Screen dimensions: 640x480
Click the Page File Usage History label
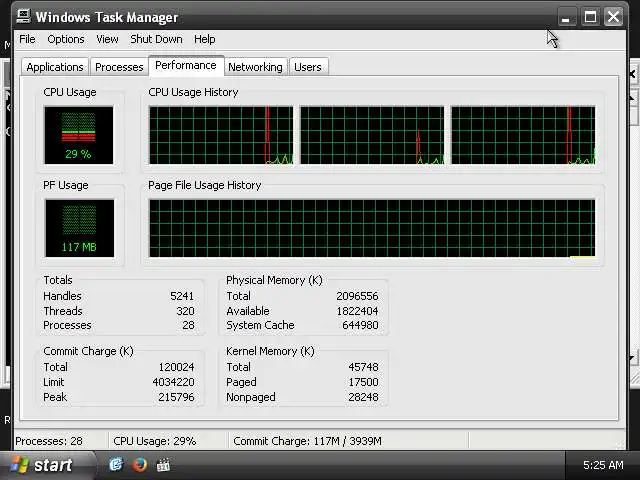click(x=204, y=185)
